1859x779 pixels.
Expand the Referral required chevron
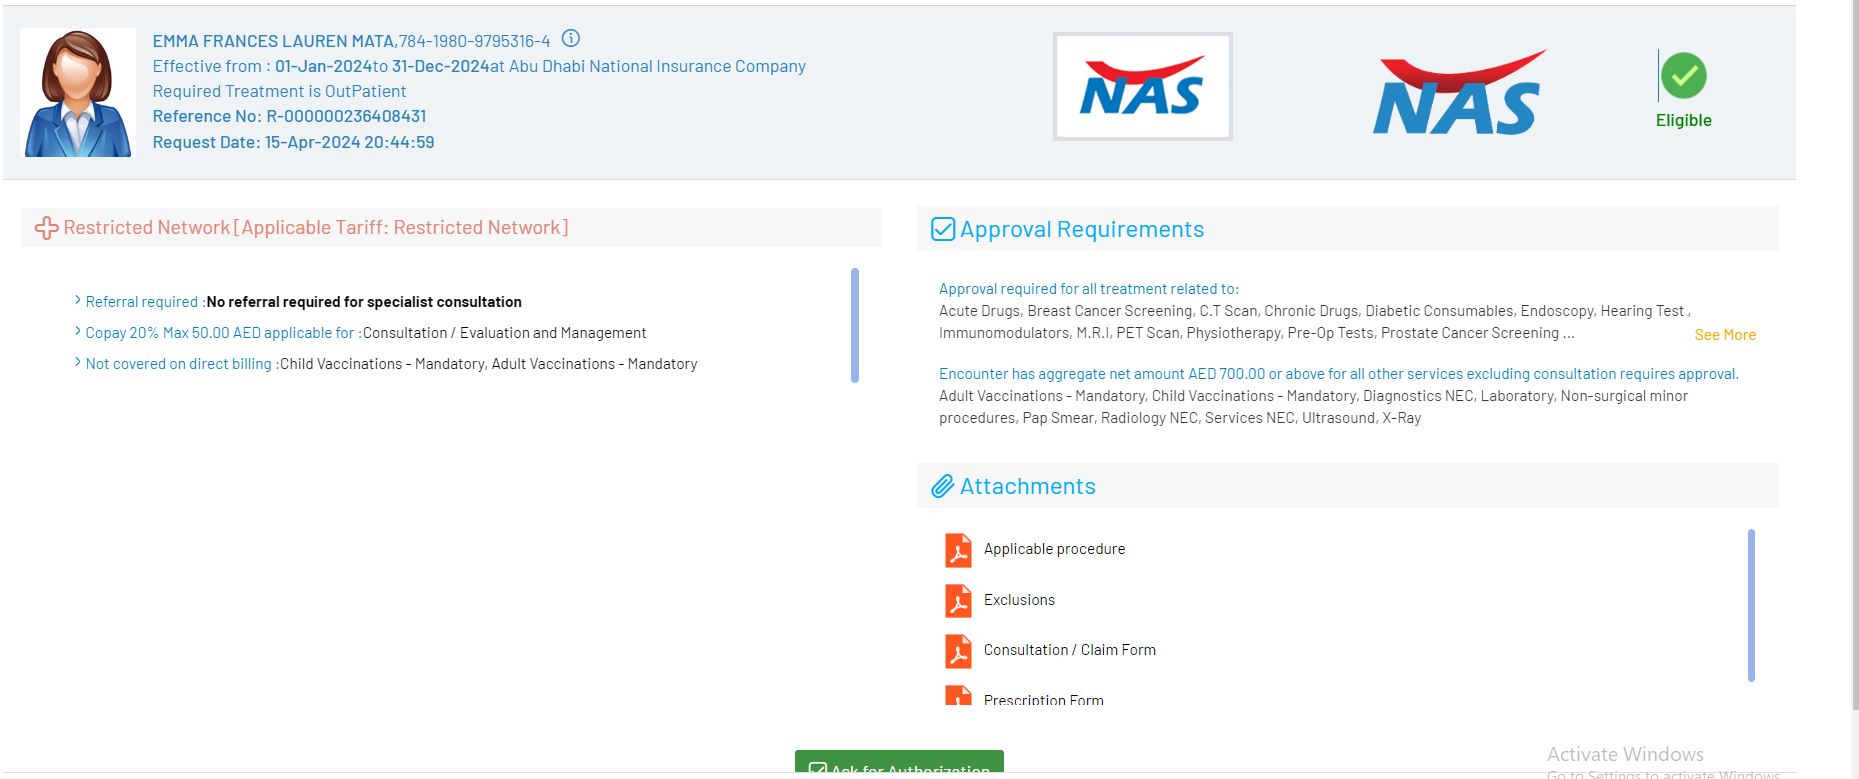click(x=78, y=301)
